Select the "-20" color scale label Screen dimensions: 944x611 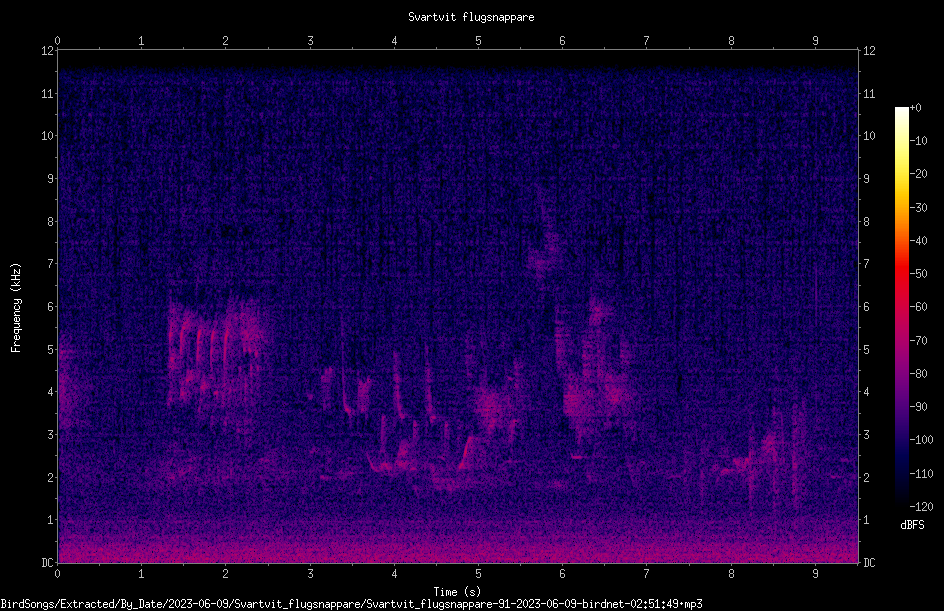pyautogui.click(x=918, y=174)
